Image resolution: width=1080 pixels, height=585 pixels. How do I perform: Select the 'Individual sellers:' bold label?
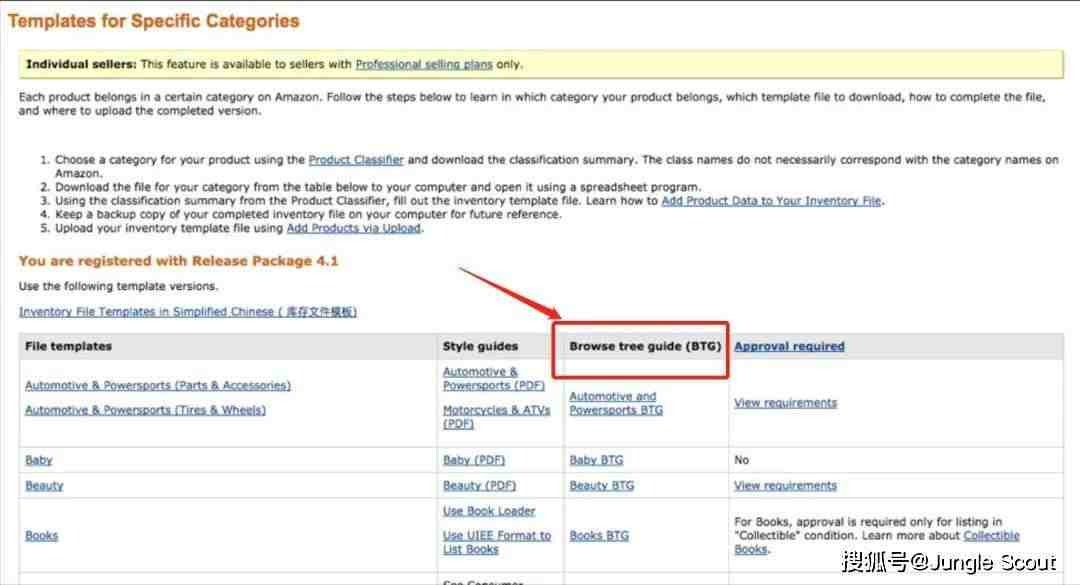coord(81,64)
